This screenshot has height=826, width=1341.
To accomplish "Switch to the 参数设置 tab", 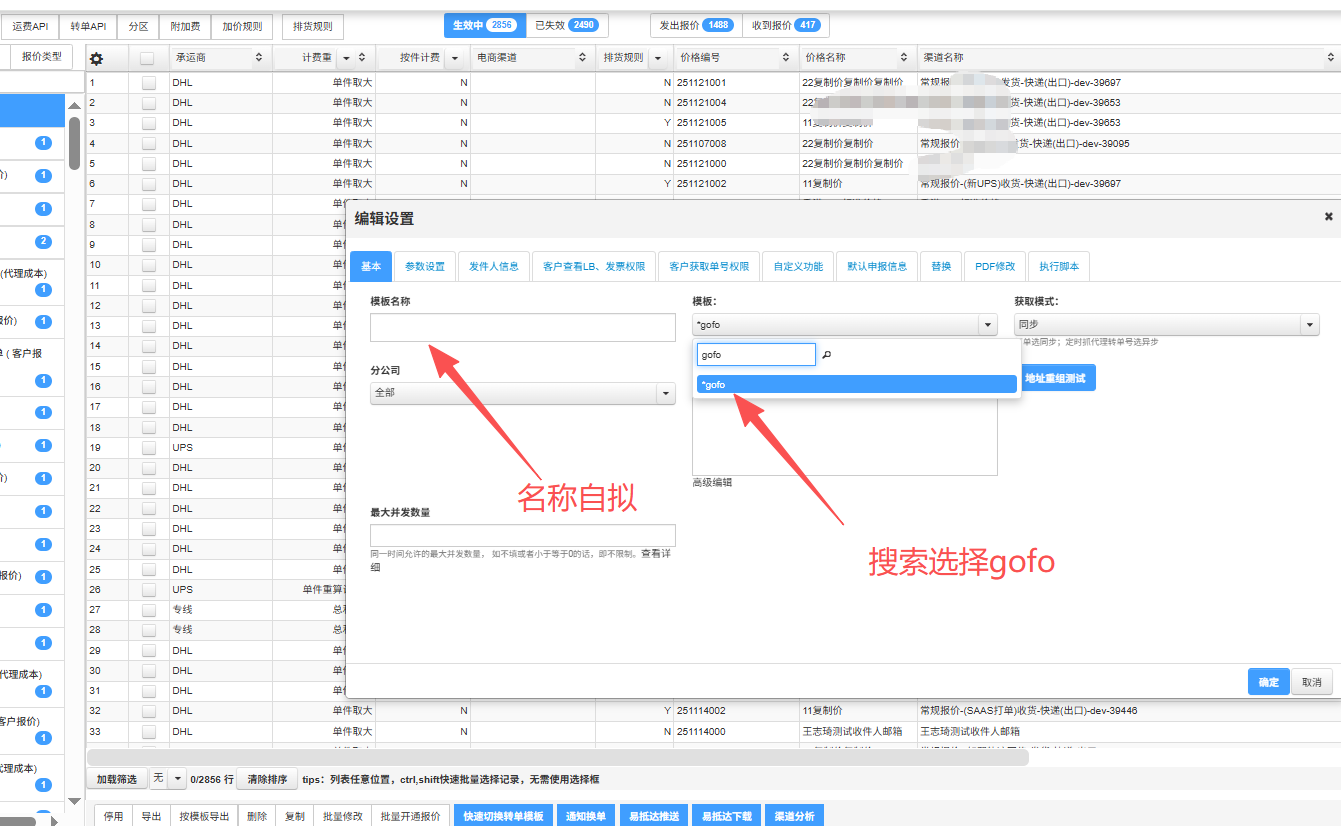I will click(x=425, y=266).
